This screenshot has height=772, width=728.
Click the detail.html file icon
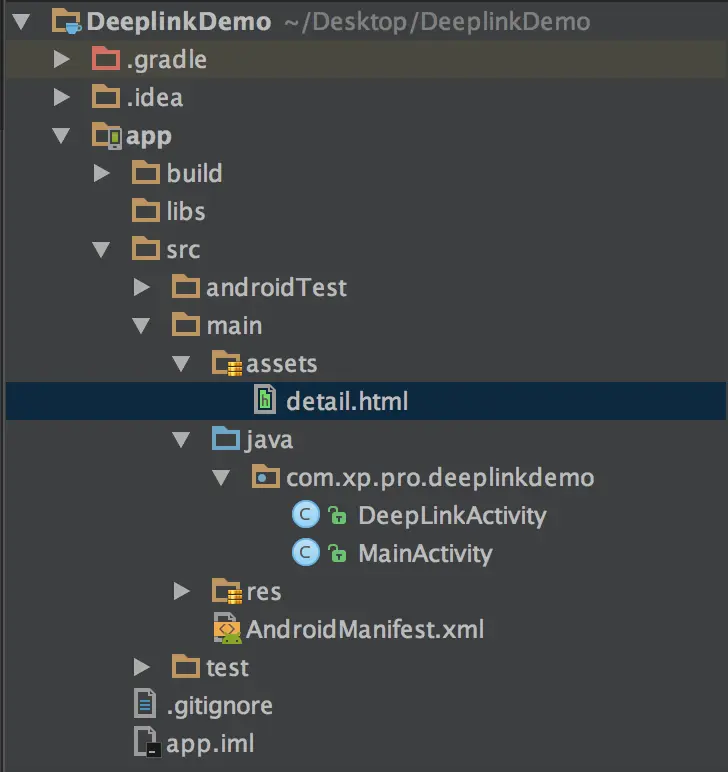coord(265,400)
